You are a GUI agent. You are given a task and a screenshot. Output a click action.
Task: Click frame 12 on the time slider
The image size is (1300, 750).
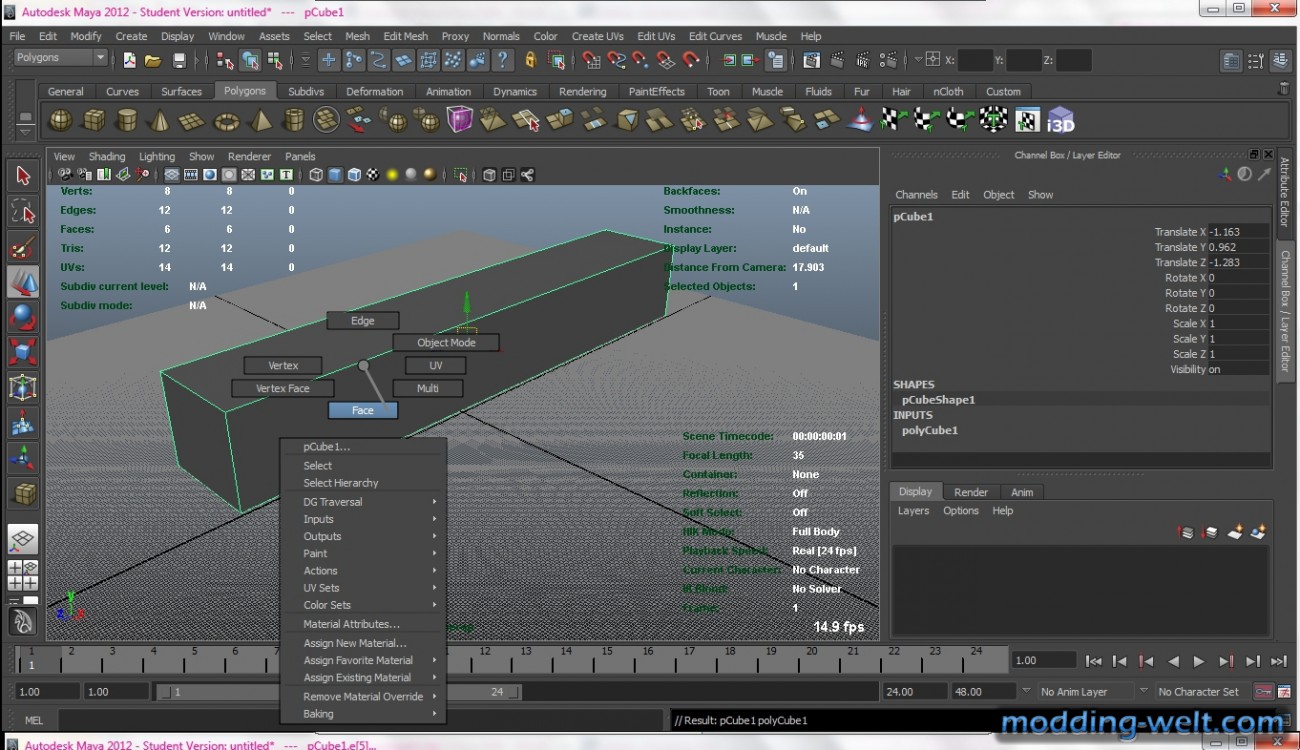(x=484, y=652)
